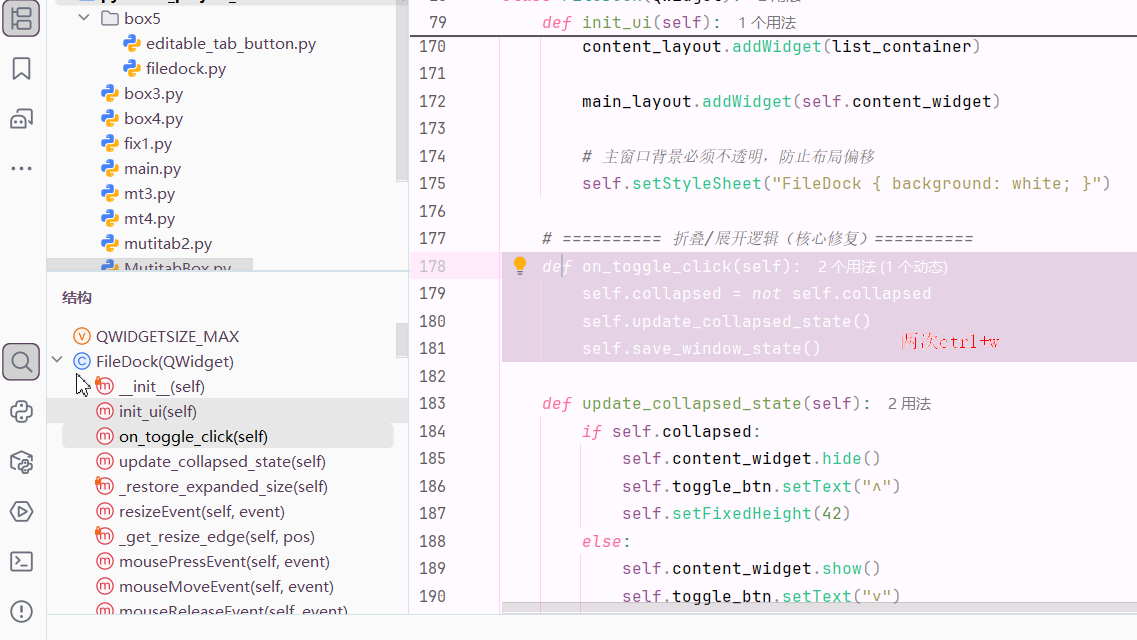This screenshot has width=1137, height=640.
Task: Select the box5 folder
Action: click(x=142, y=18)
